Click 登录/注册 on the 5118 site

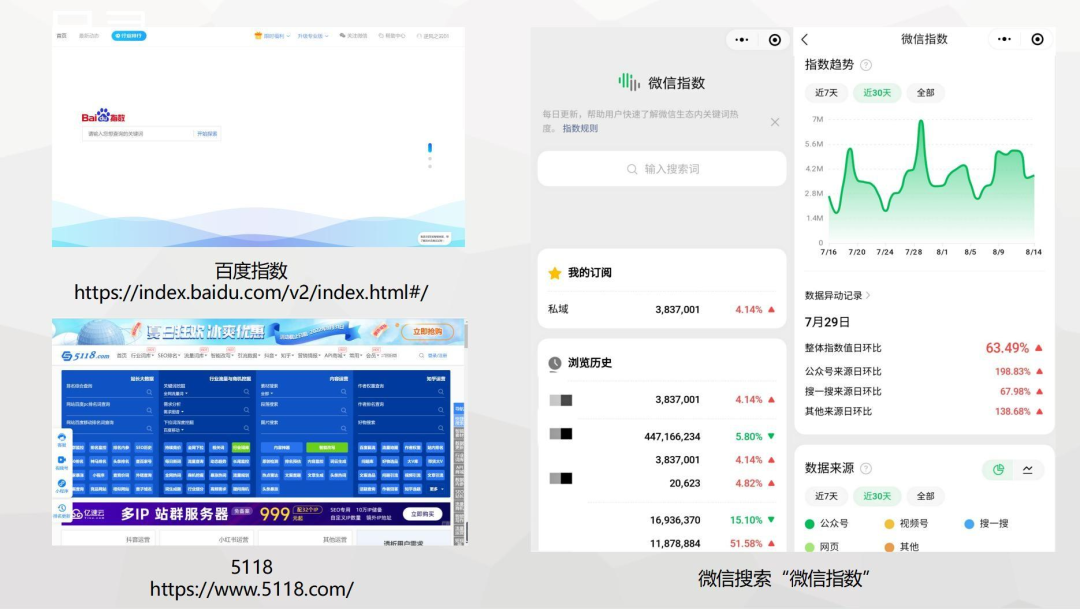pyautogui.click(x=437, y=355)
